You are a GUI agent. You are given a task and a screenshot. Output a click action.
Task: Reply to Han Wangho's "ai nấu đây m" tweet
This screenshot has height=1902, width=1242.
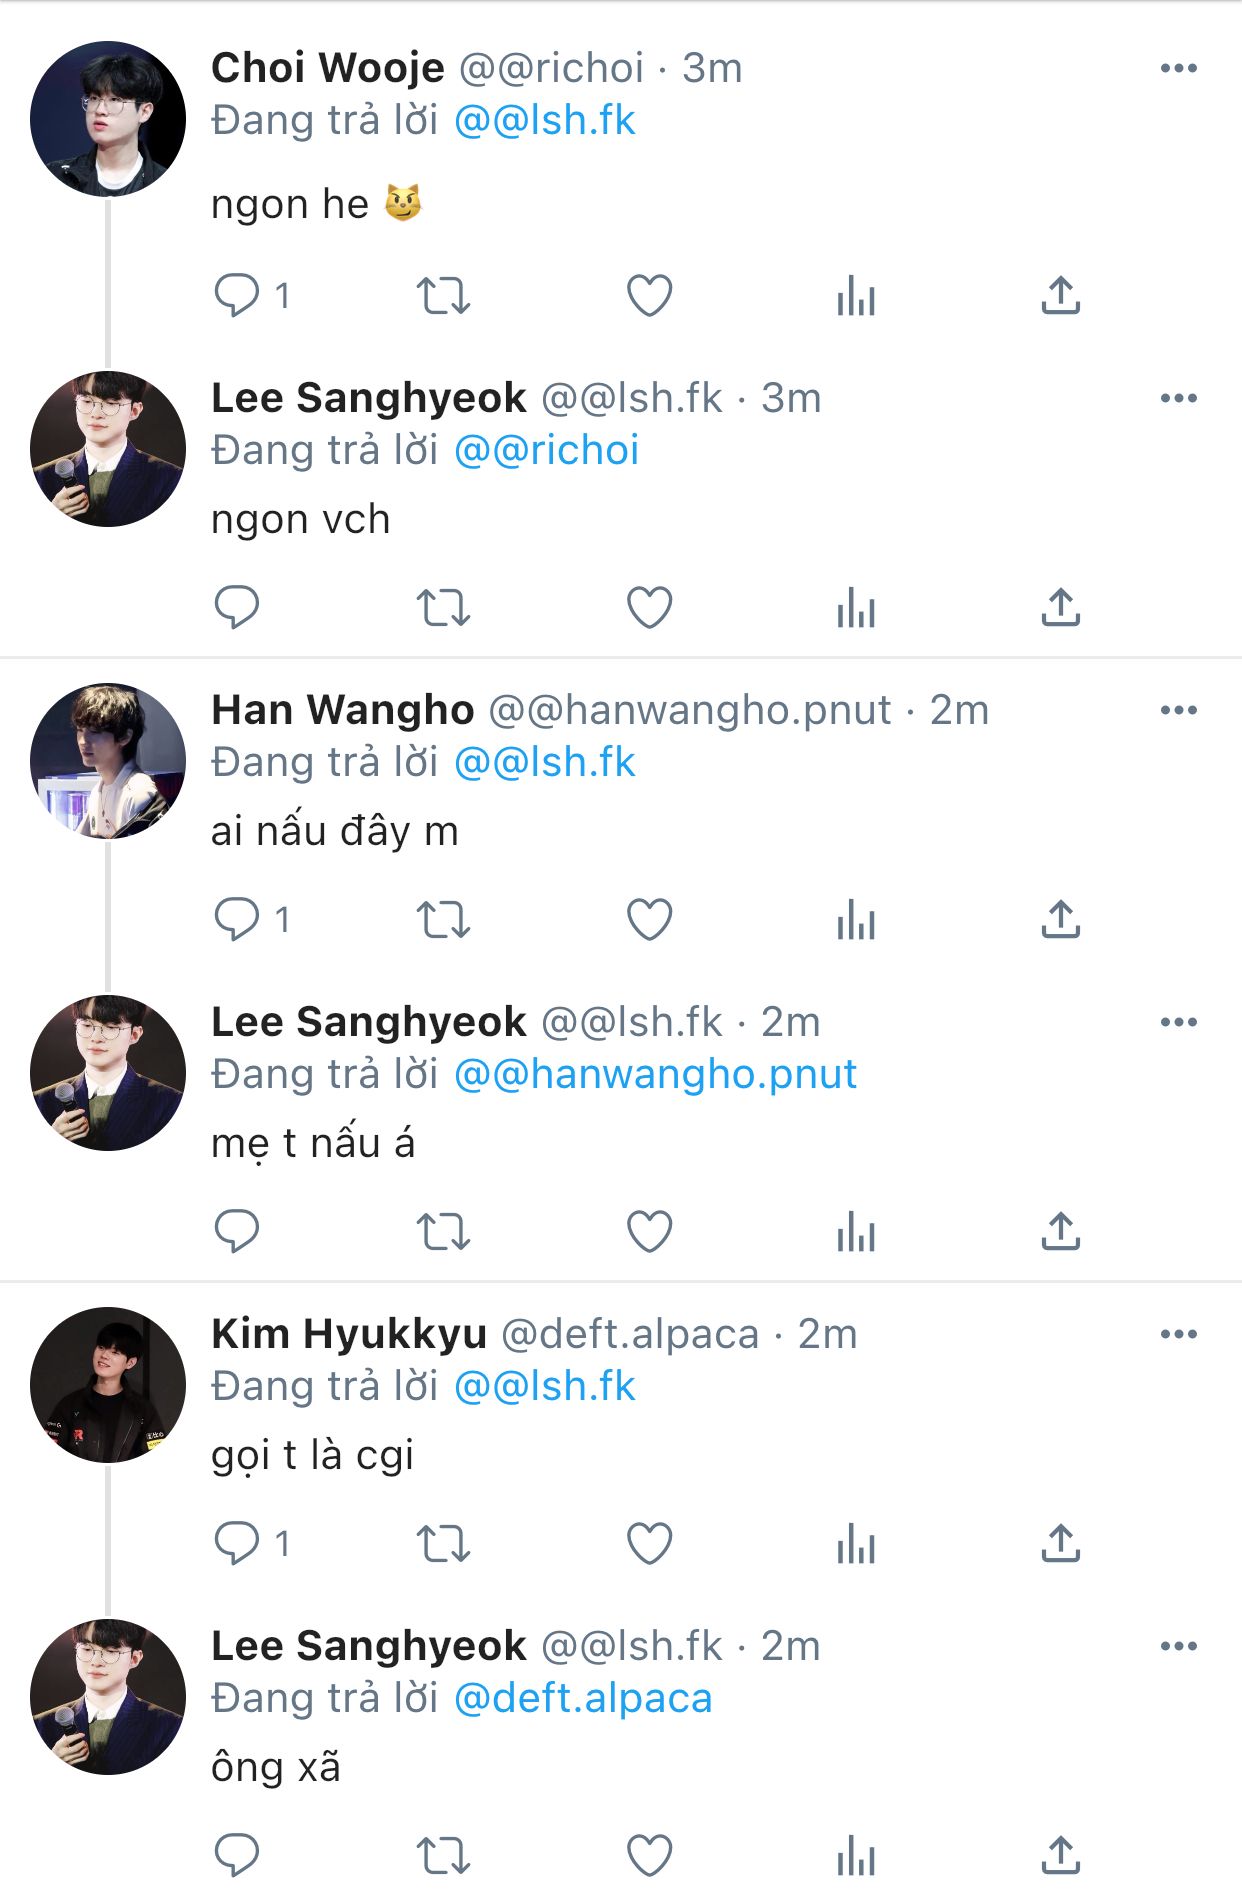point(237,920)
